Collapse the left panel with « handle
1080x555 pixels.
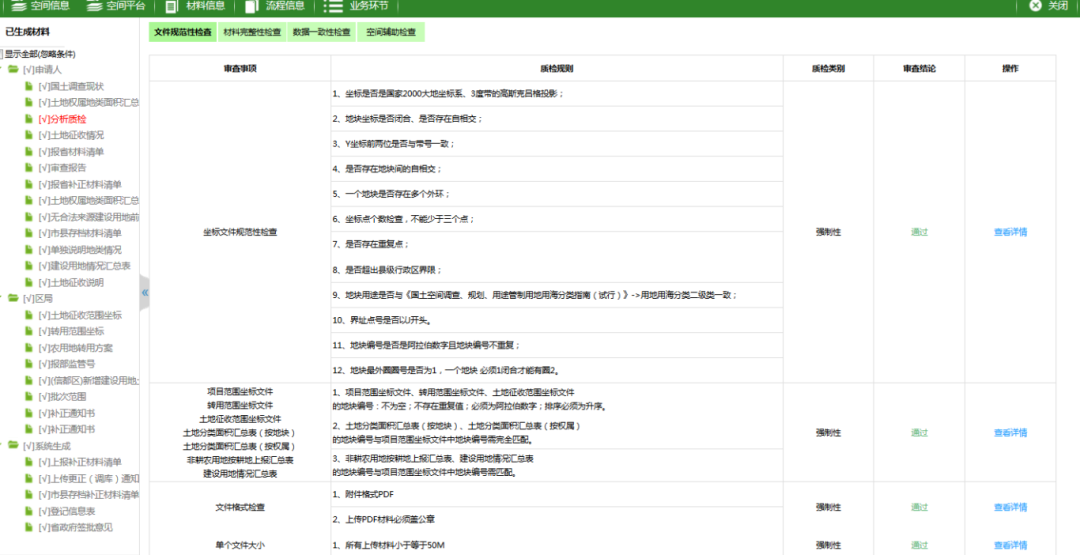click(x=145, y=293)
